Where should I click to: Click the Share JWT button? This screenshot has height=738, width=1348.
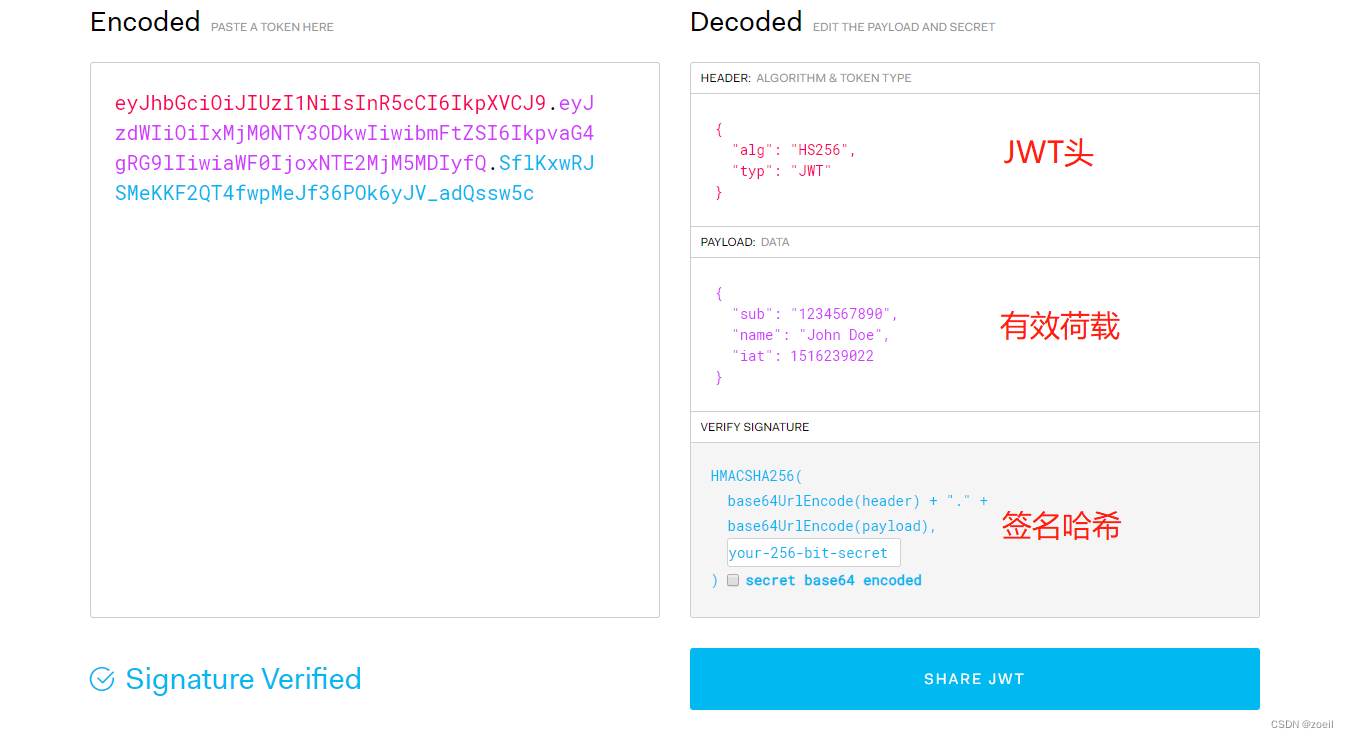974,679
